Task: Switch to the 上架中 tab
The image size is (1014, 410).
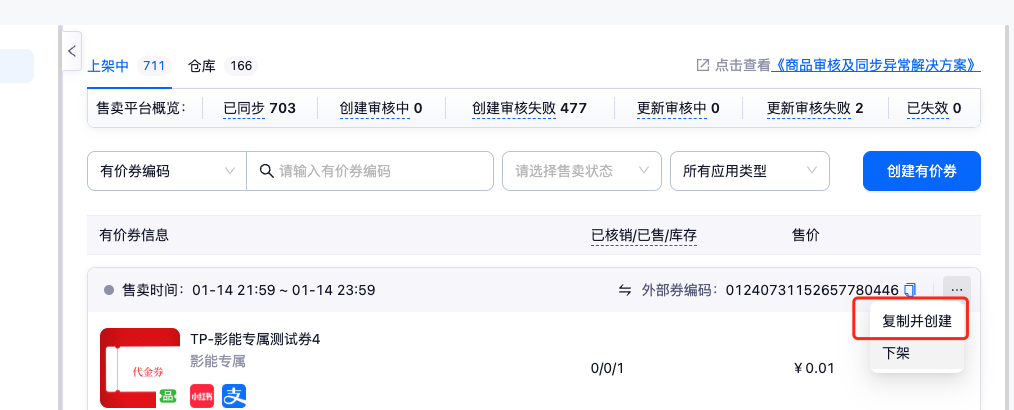Action: 109,66
